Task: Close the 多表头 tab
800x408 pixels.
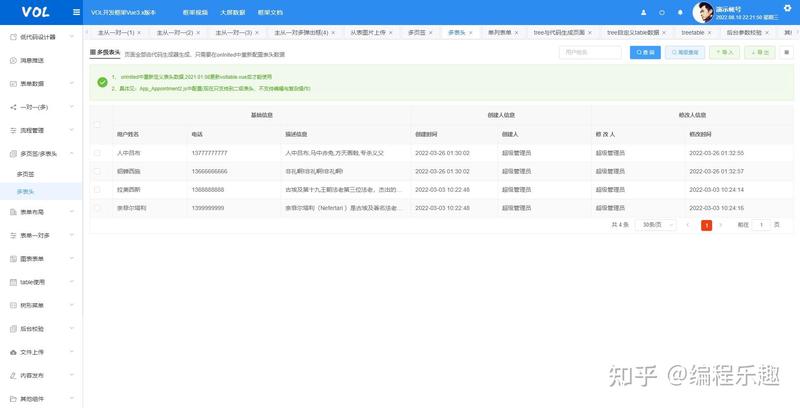Action: click(470, 33)
